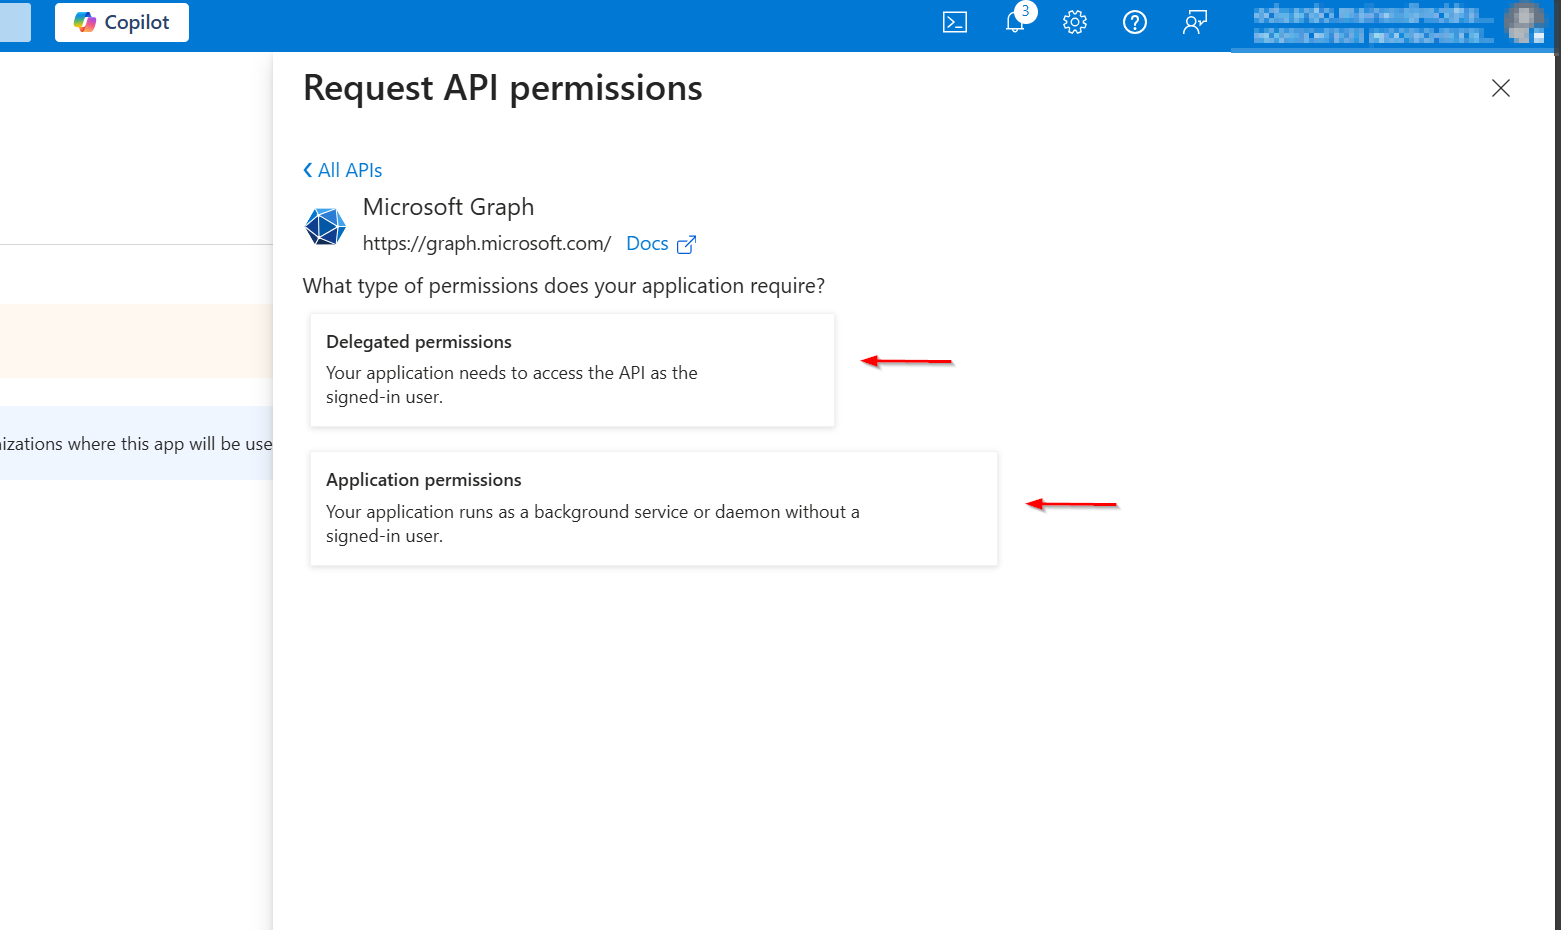Click the Help question mark icon
Viewport: 1561px width, 930px height.
pos(1135,22)
